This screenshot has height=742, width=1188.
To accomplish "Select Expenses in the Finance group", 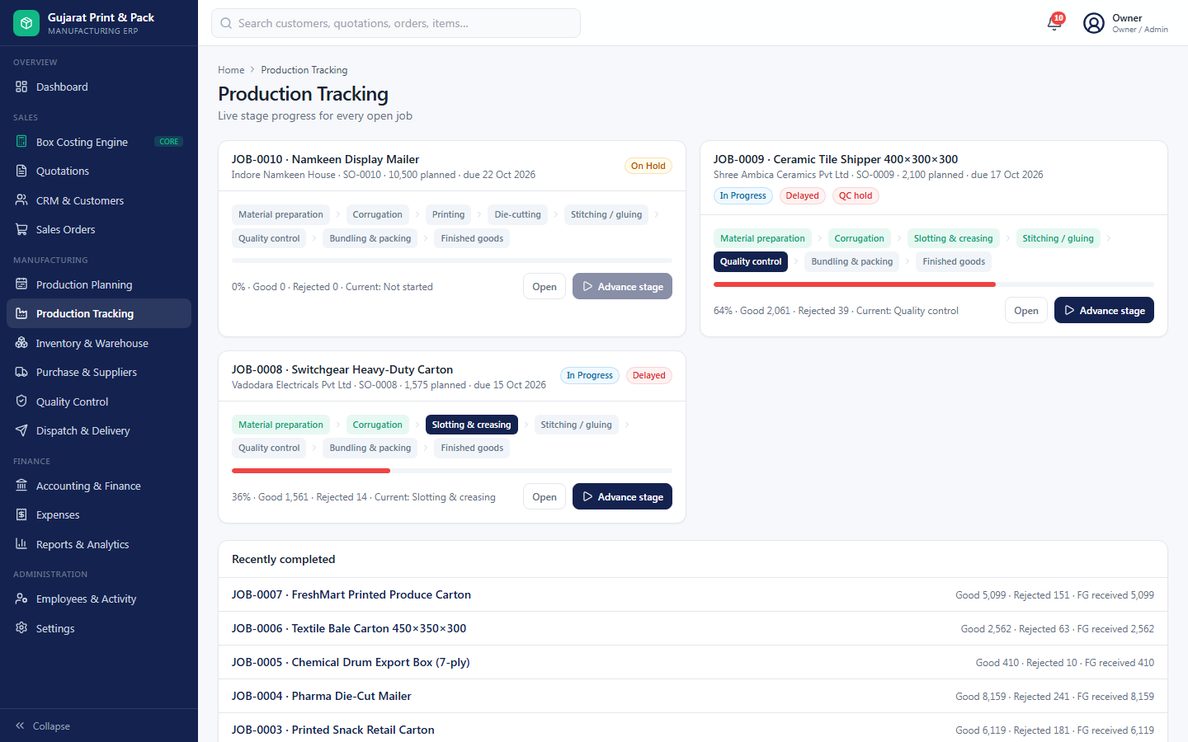I will click(x=98, y=514).
